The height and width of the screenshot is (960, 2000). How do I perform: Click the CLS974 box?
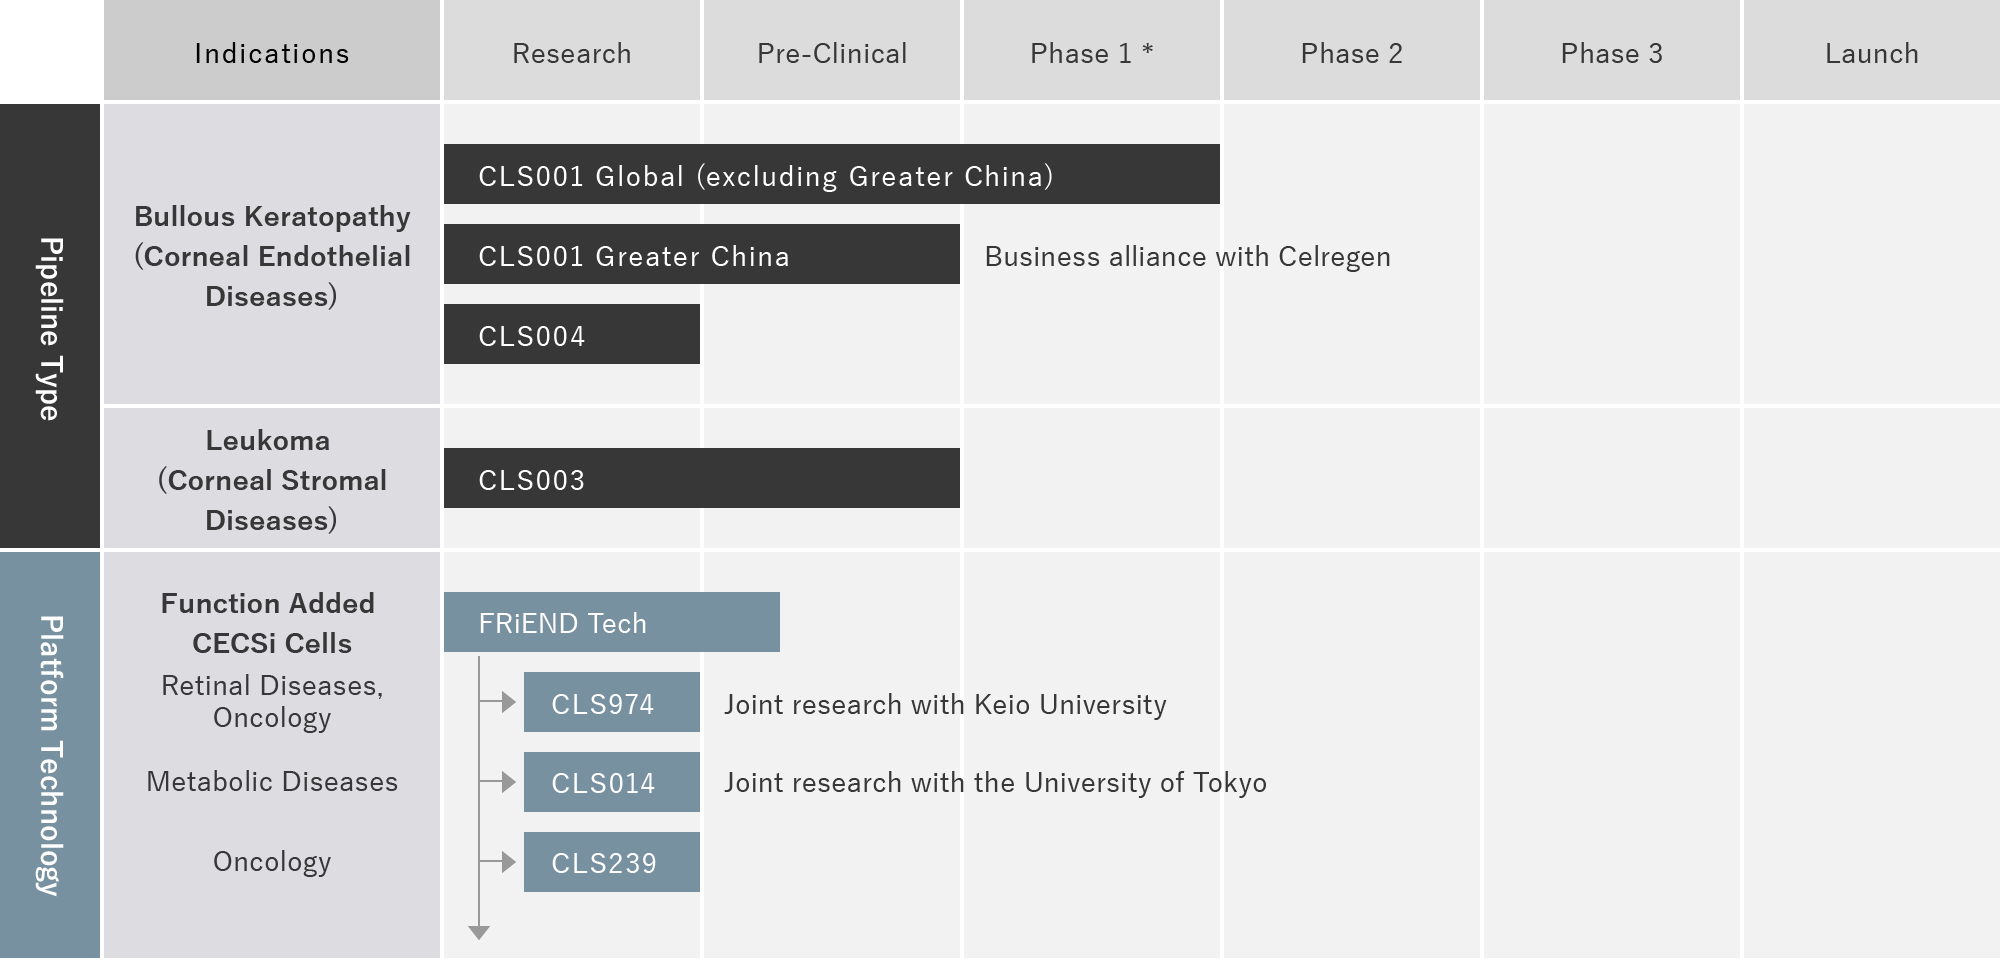click(611, 703)
